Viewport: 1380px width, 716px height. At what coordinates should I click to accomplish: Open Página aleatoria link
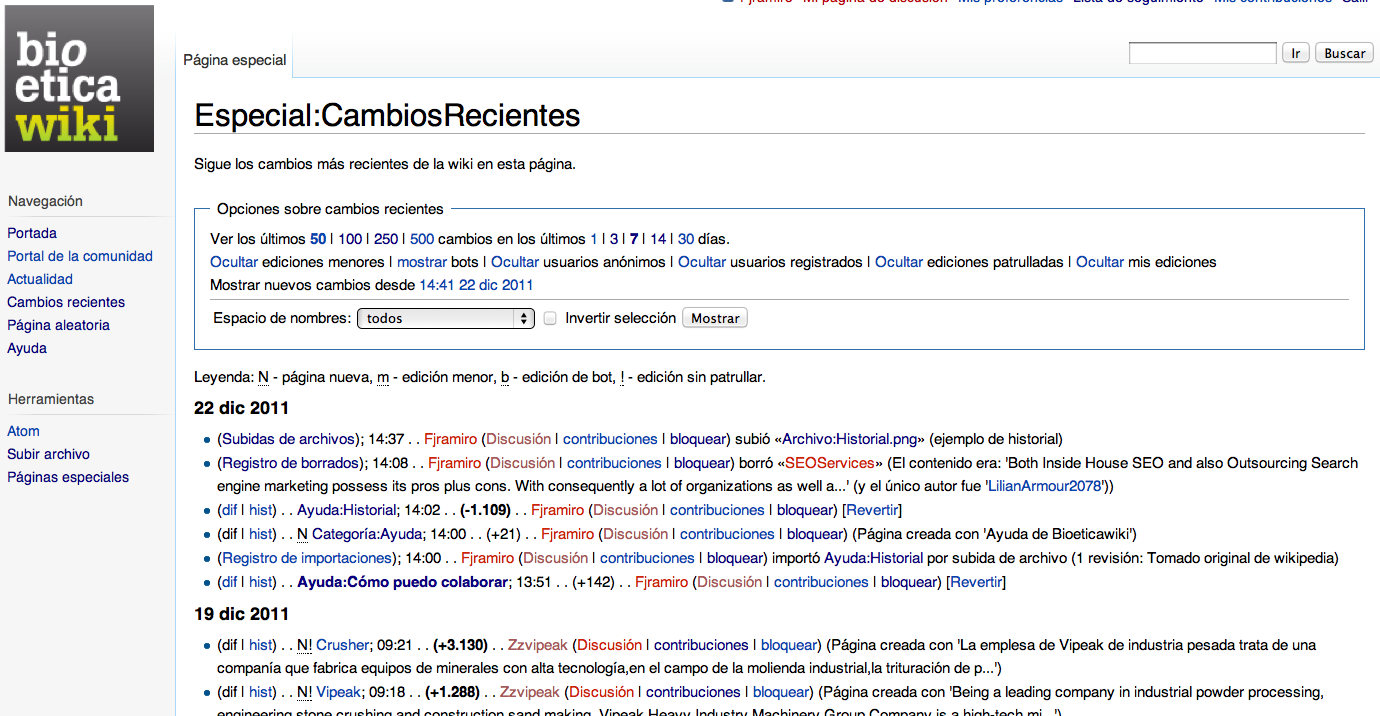58,325
